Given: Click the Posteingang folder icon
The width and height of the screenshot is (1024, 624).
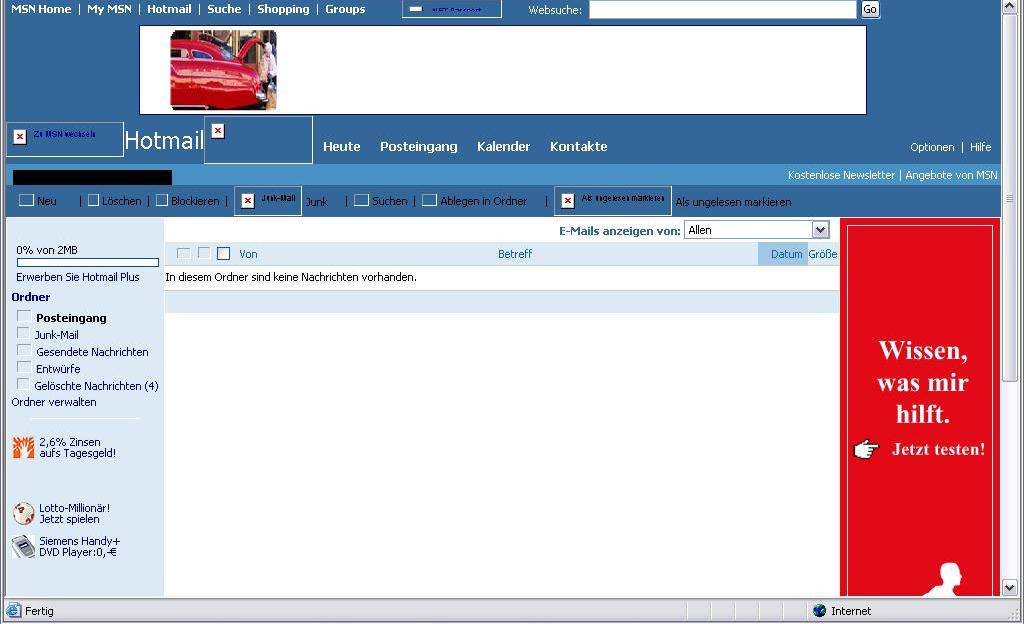Looking at the screenshot, I should click(24, 316).
